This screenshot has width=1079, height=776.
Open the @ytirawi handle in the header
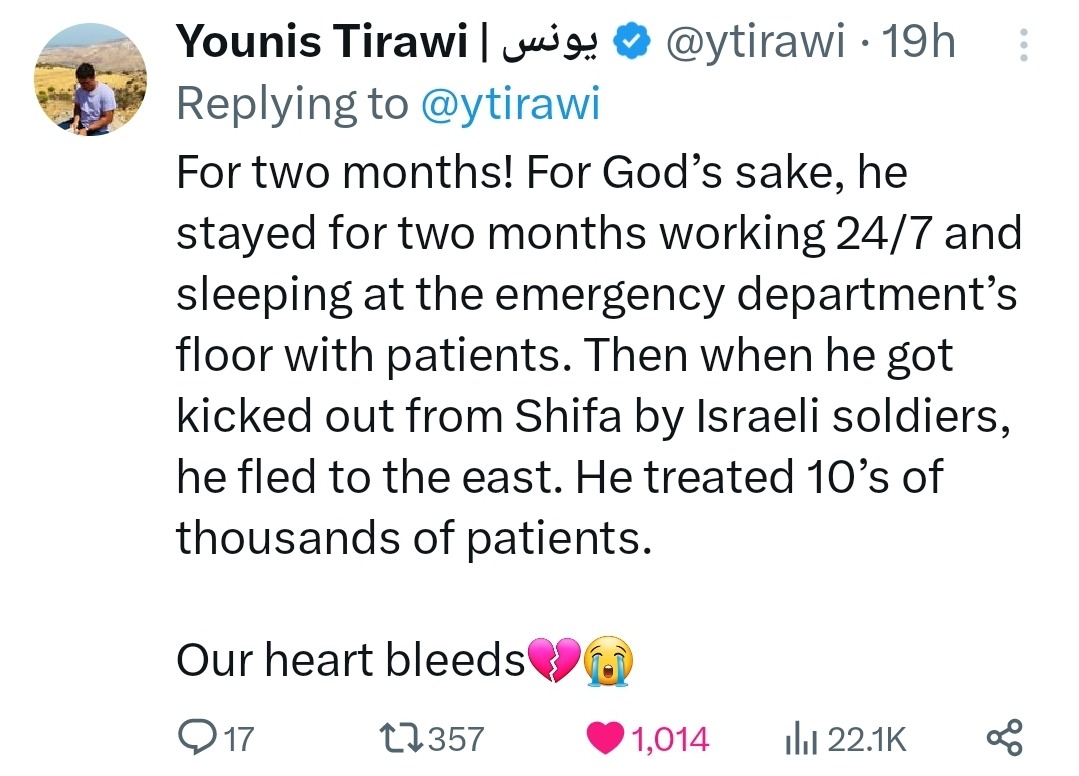tap(750, 44)
